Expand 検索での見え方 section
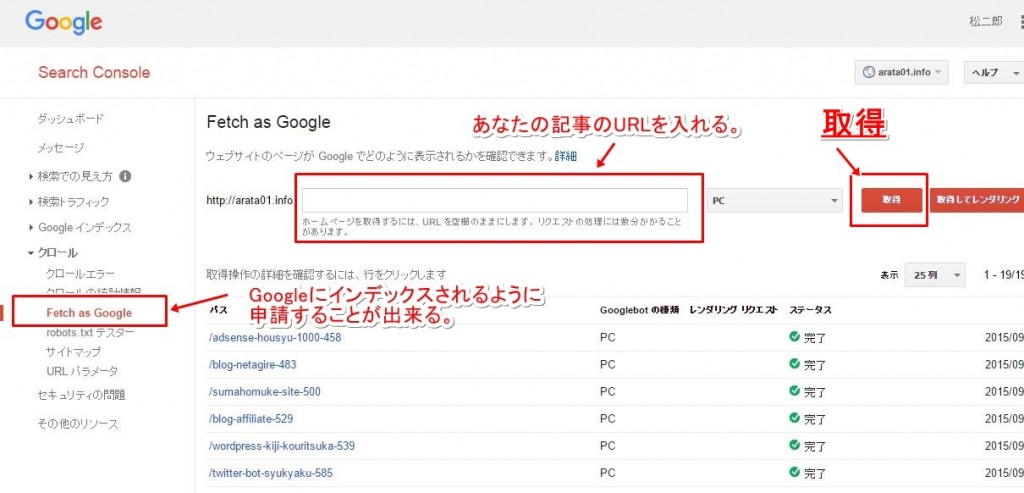The image size is (1024, 493). coord(74,176)
